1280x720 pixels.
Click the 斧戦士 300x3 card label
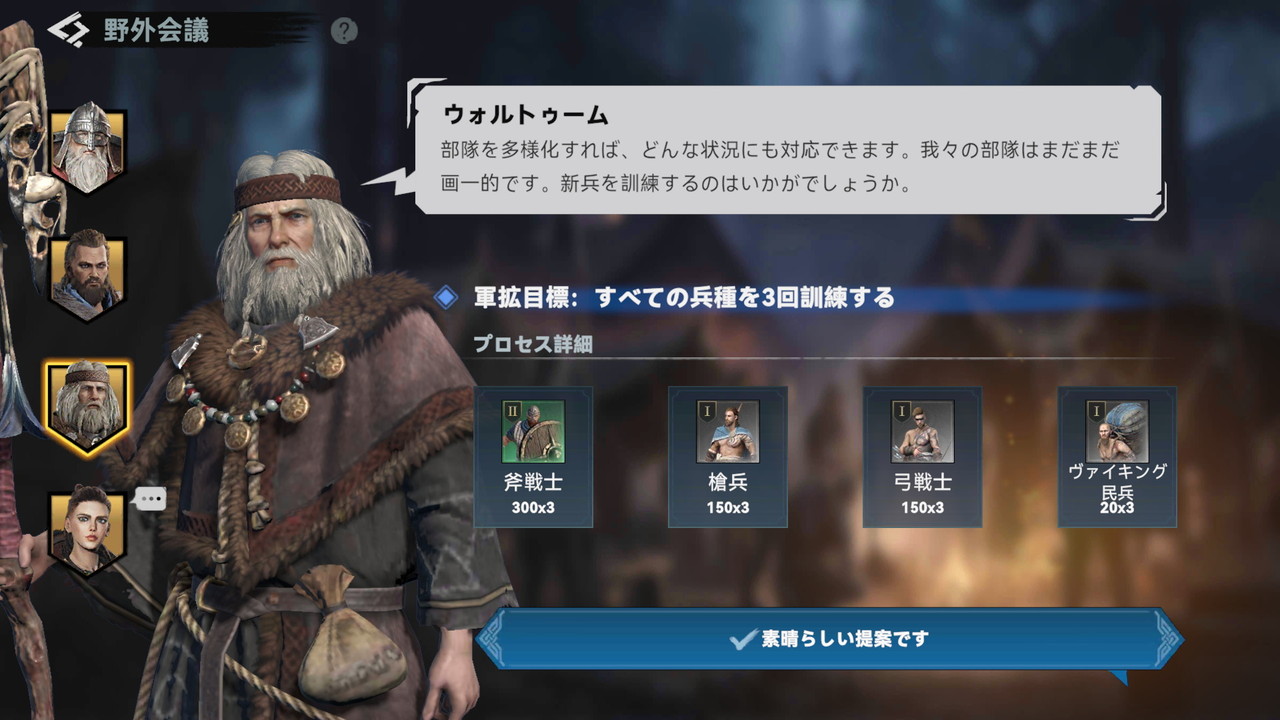[x=533, y=494]
